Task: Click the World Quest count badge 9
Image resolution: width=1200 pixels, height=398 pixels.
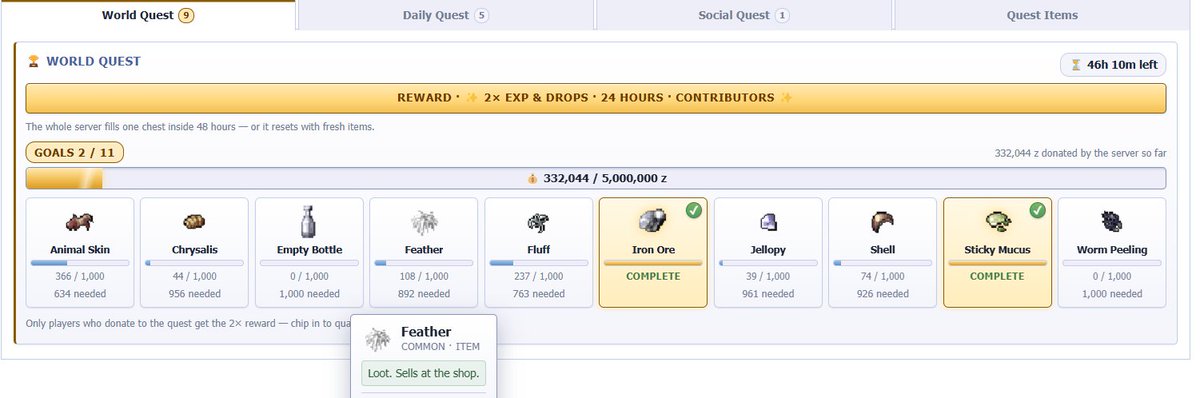Action: click(x=186, y=15)
